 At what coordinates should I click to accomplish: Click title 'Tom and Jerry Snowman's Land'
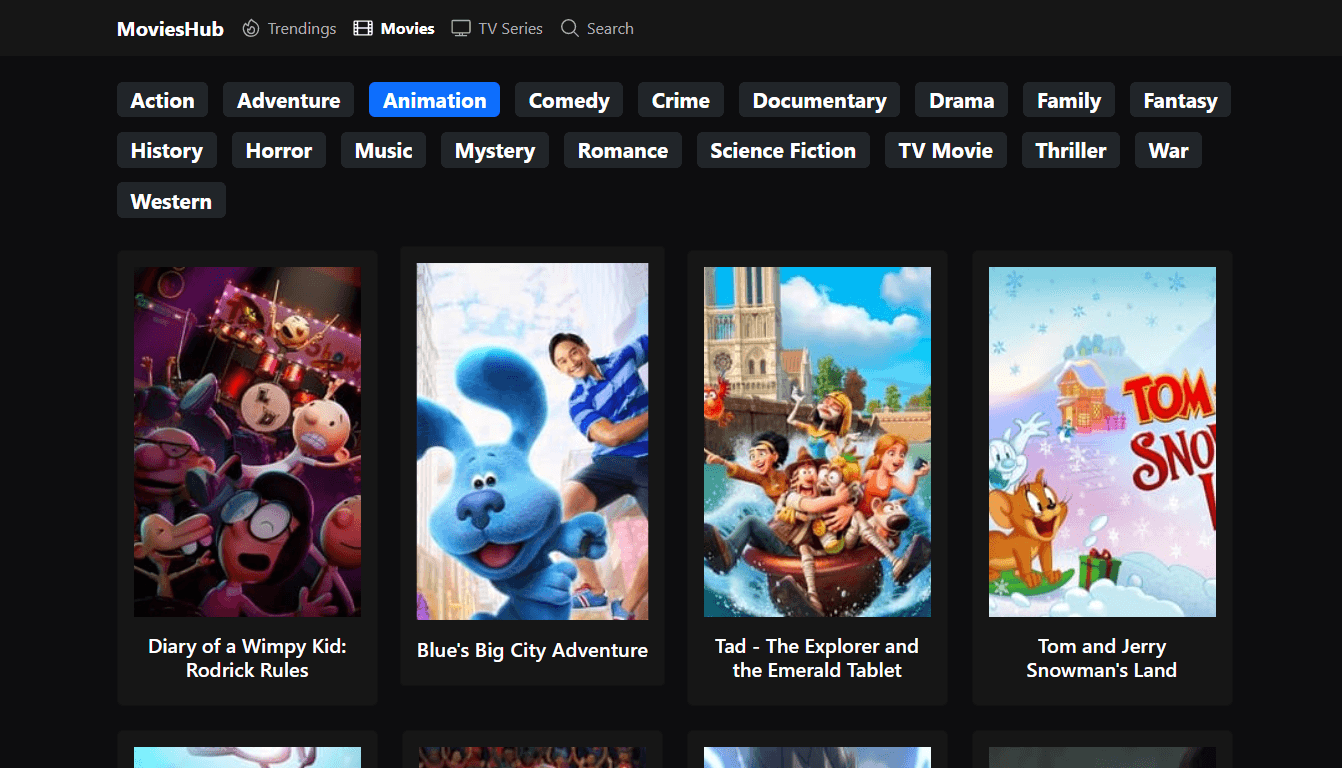1102,658
